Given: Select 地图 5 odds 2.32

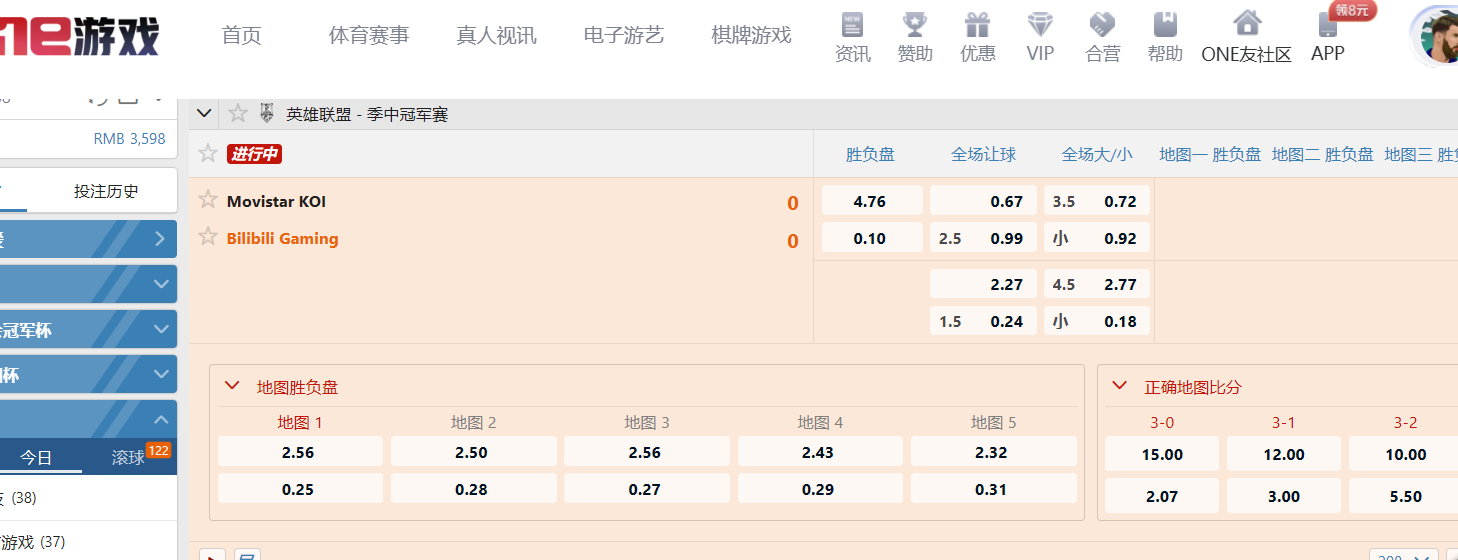Looking at the screenshot, I should (x=993, y=452).
